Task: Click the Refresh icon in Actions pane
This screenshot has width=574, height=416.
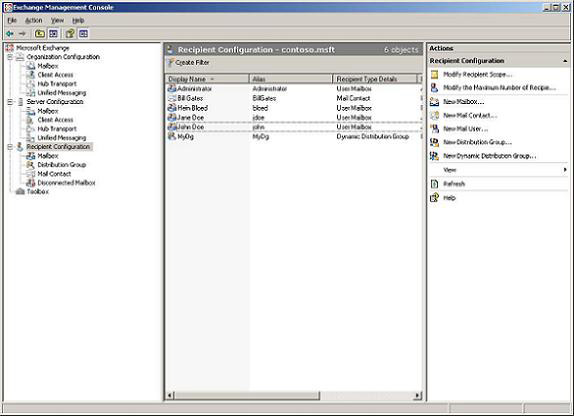Action: click(x=435, y=184)
